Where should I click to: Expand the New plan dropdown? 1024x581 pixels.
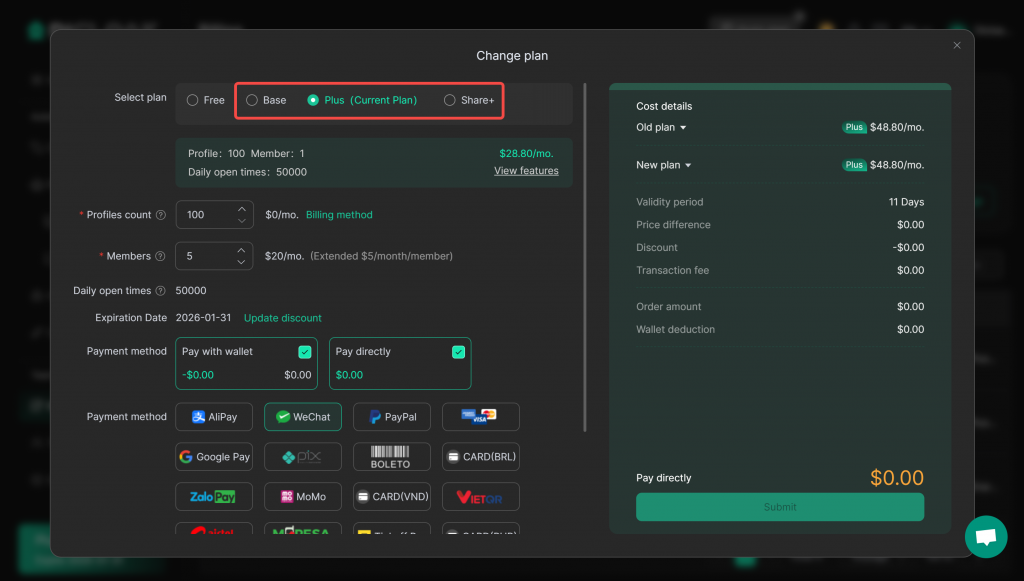tap(689, 165)
